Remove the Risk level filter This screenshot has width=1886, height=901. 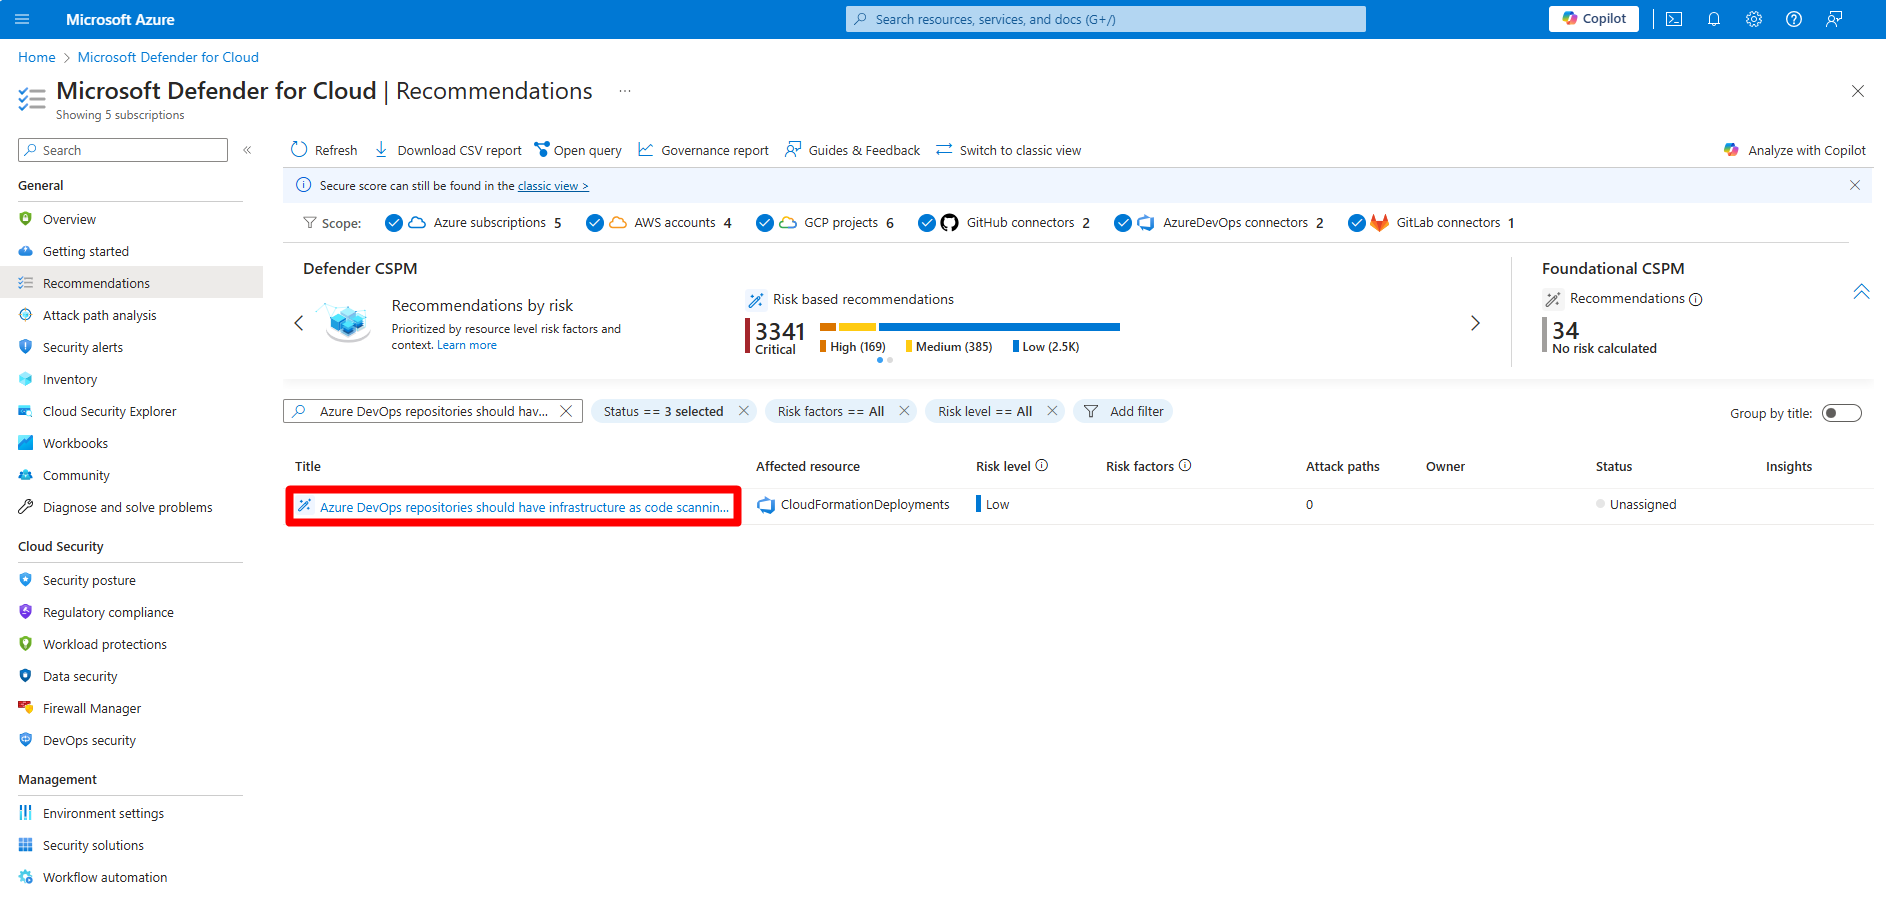[x=1052, y=411]
